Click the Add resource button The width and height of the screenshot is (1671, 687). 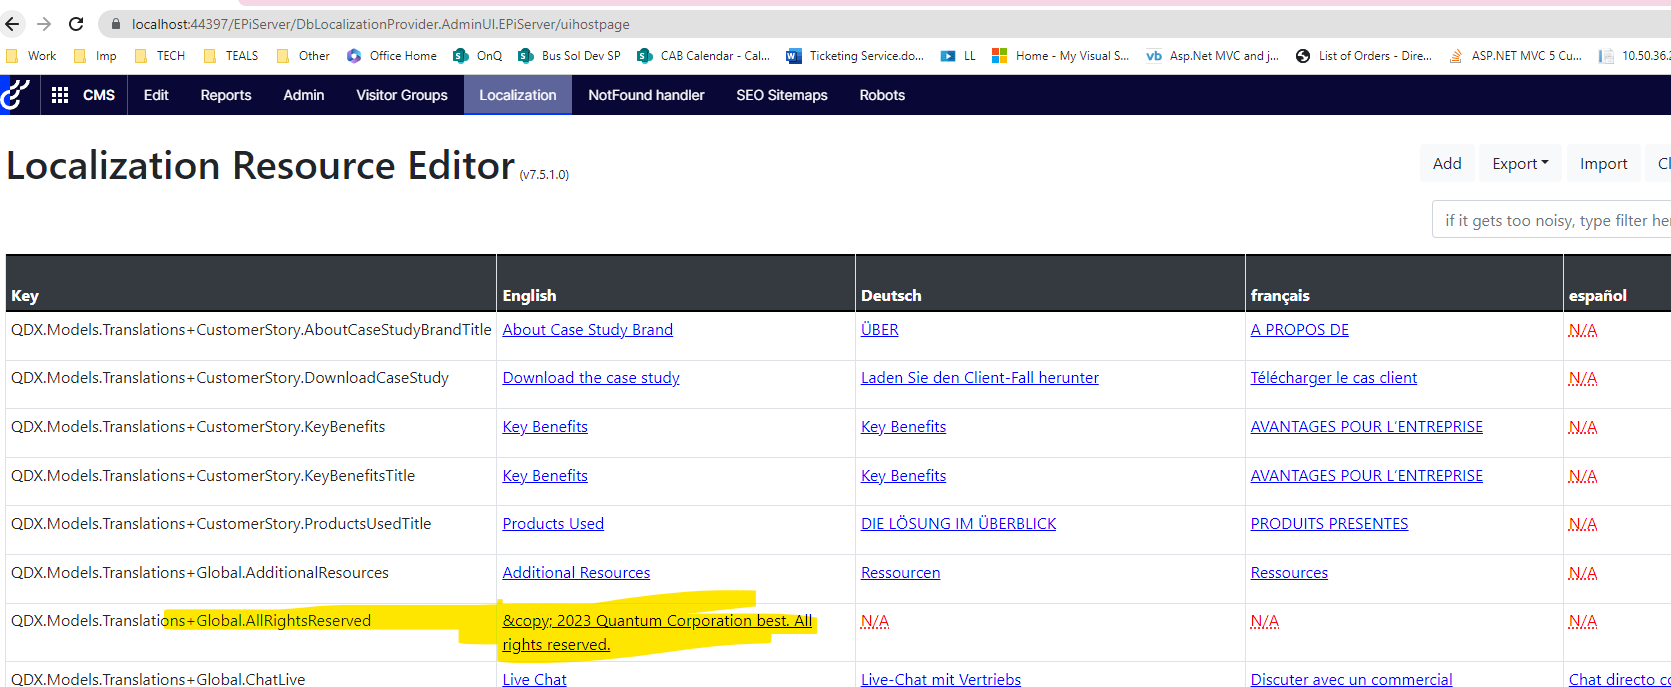click(x=1446, y=164)
